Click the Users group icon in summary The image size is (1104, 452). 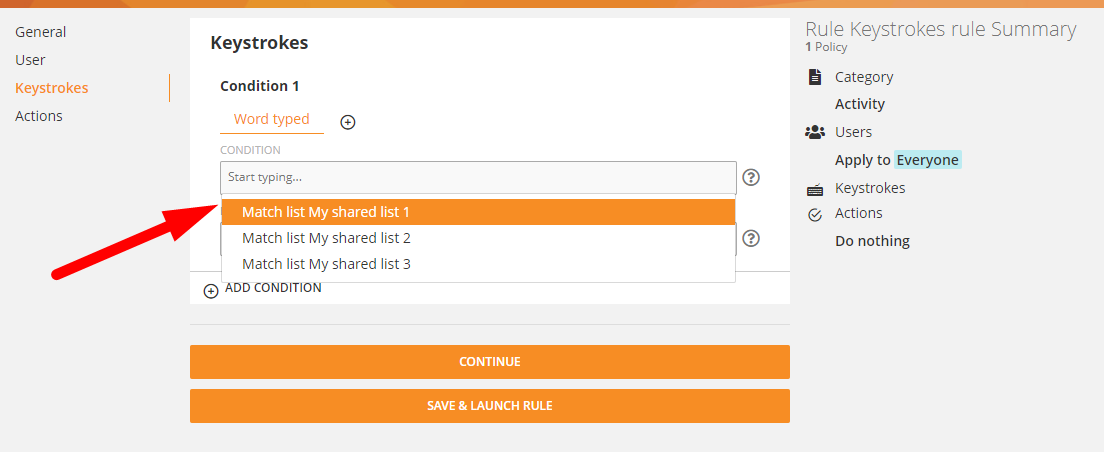(814, 132)
